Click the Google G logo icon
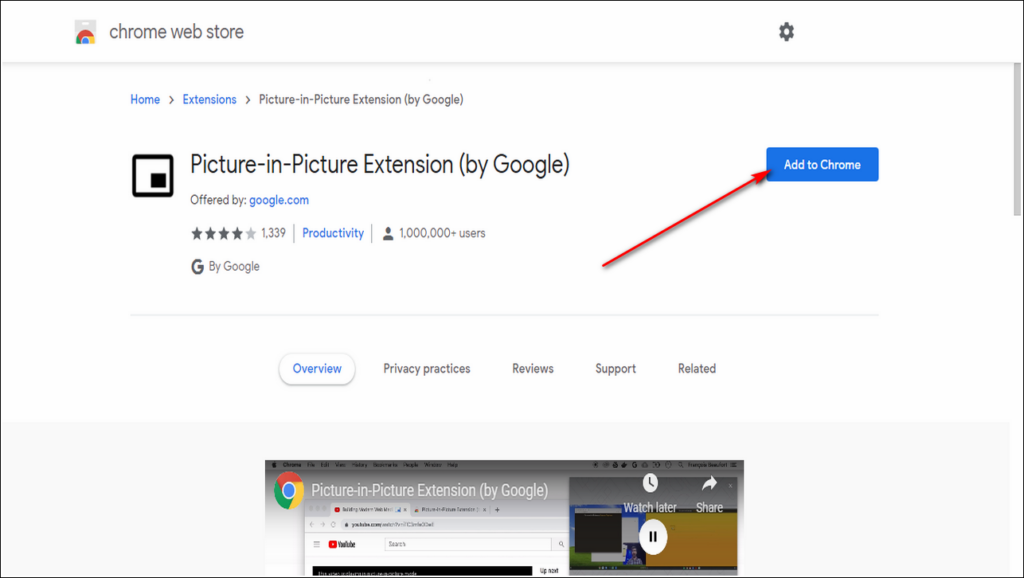The width and height of the screenshot is (1024, 578). [x=197, y=266]
